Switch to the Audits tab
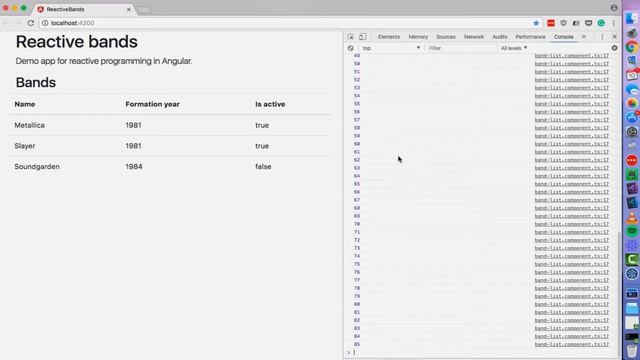 coord(500,37)
